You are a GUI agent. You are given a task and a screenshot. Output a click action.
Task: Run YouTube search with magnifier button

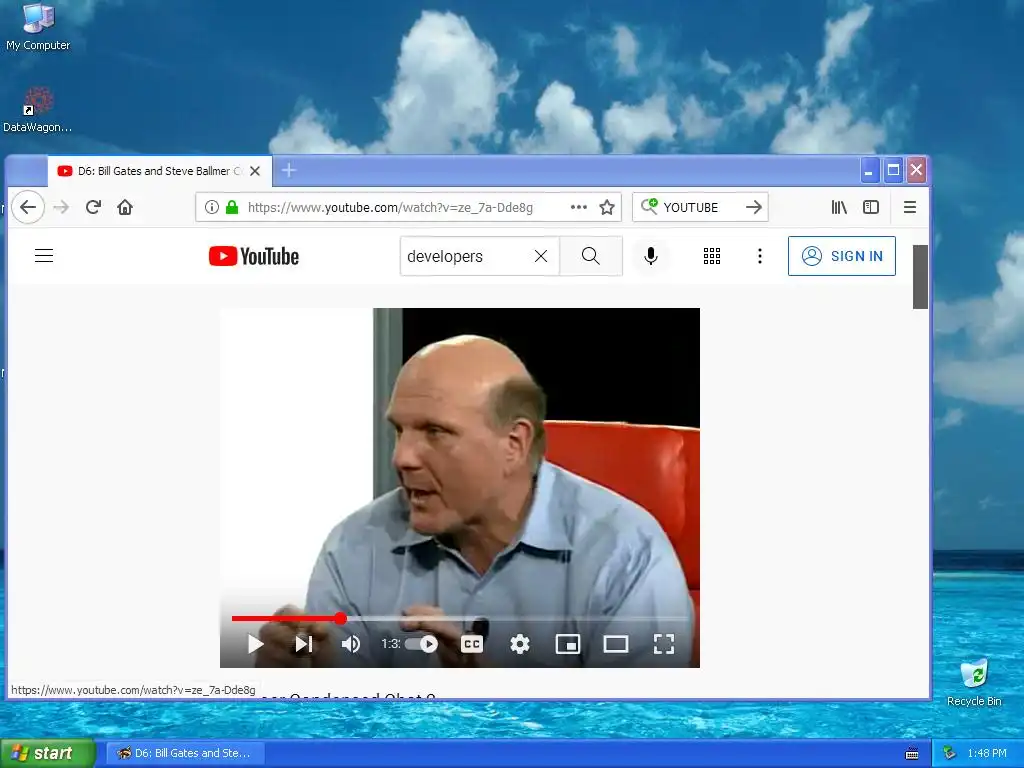pos(590,256)
